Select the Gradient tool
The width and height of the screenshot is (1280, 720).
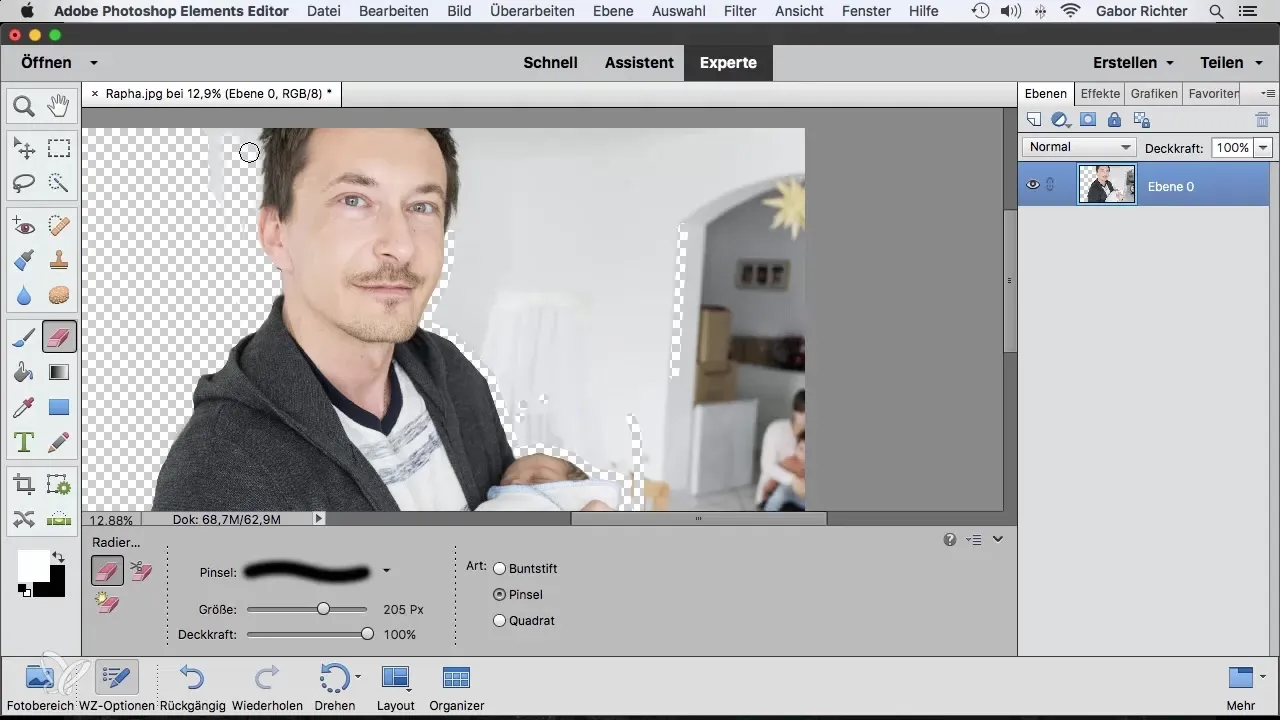click(x=59, y=372)
